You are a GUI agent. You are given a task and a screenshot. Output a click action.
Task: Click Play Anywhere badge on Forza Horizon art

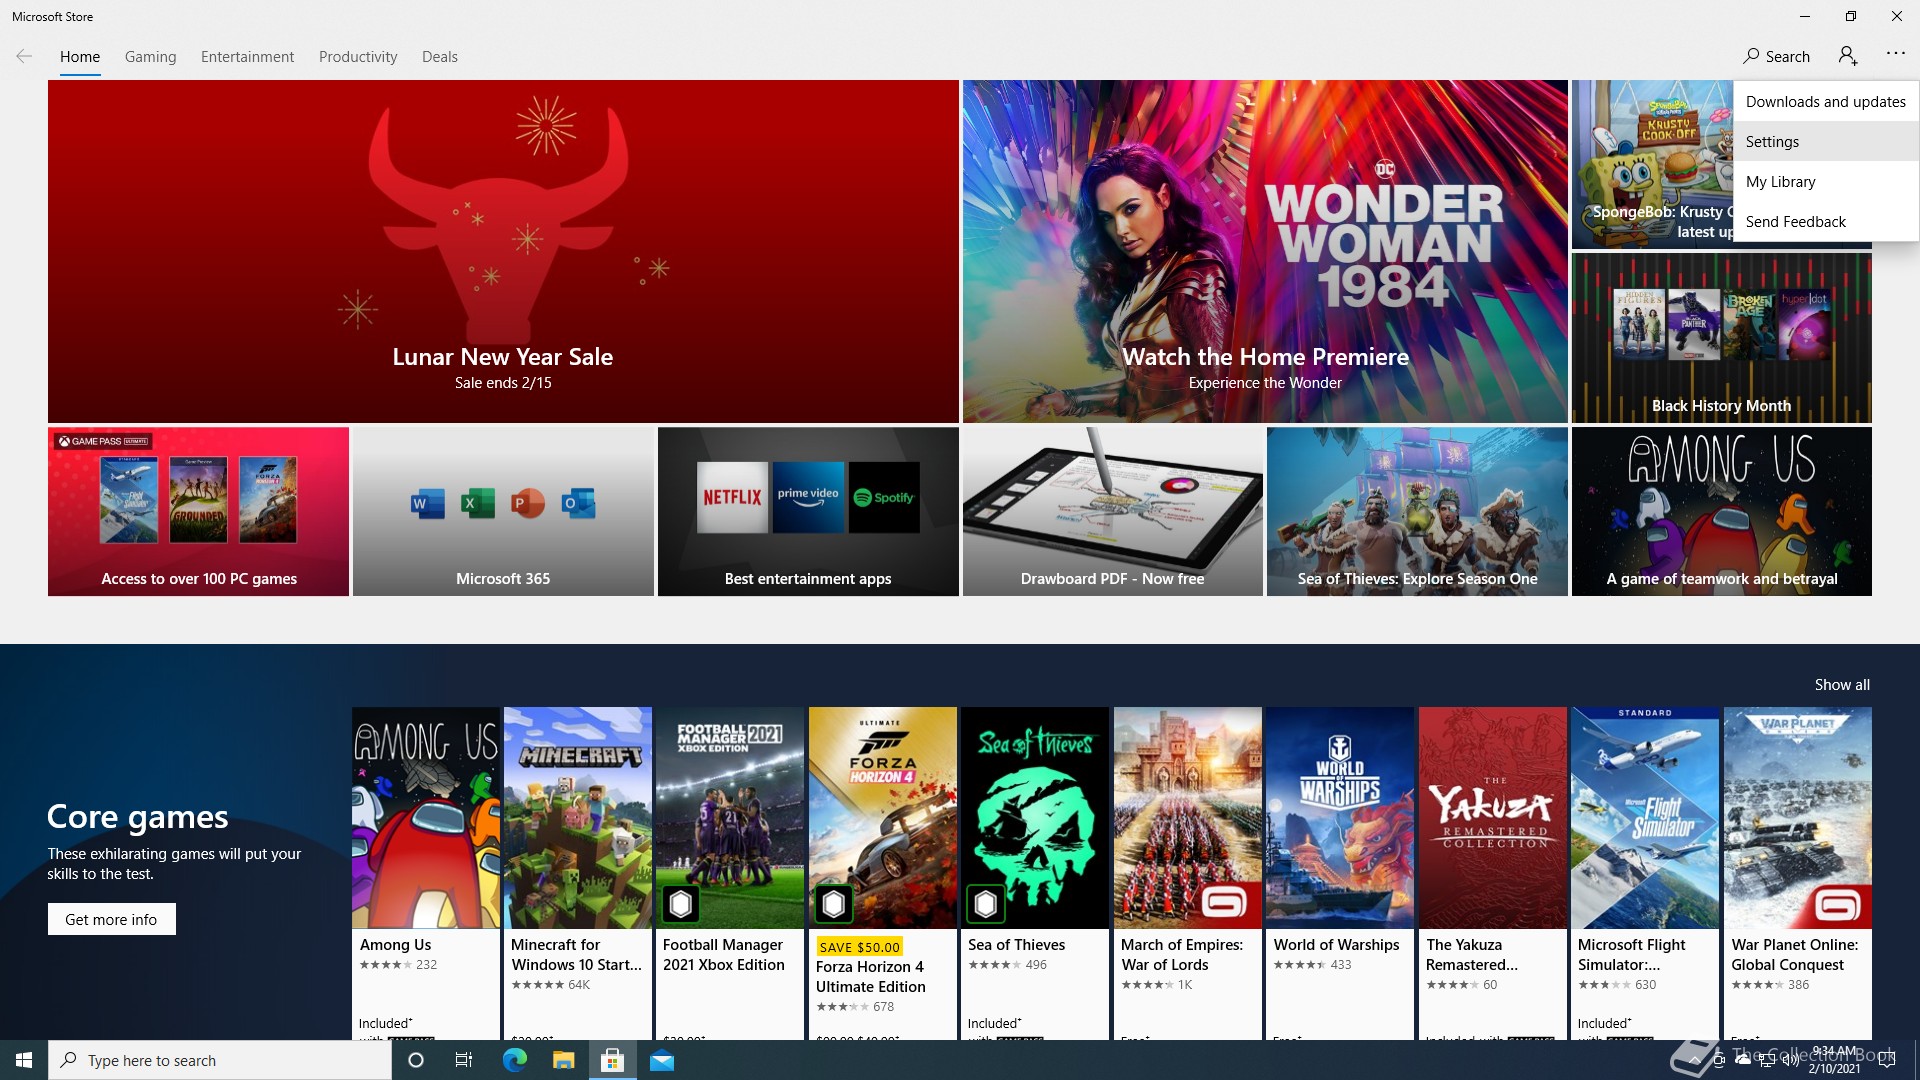click(x=834, y=904)
